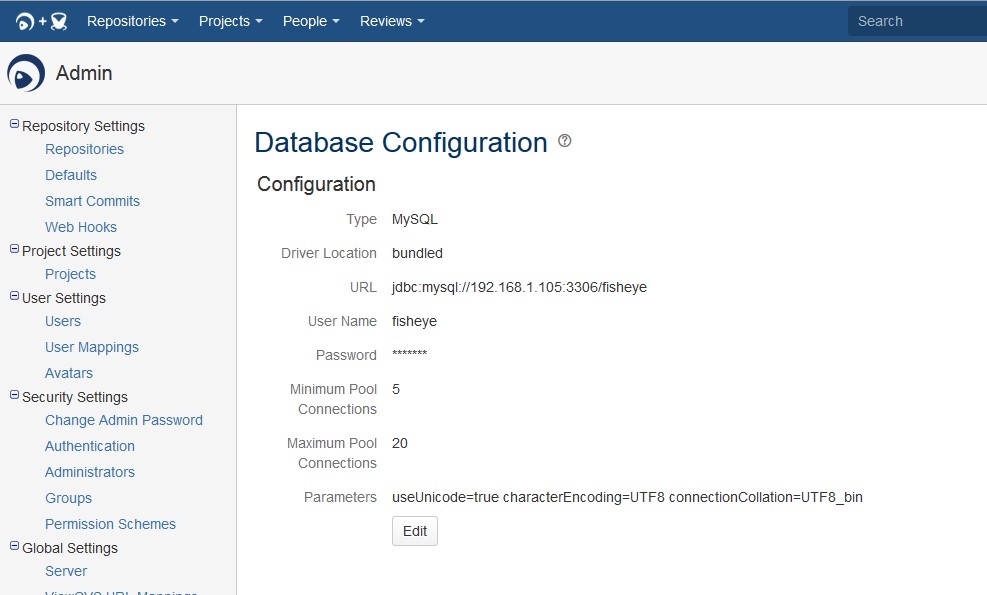The image size is (987, 595).
Task: Open Permission Schemes
Action: (110, 524)
